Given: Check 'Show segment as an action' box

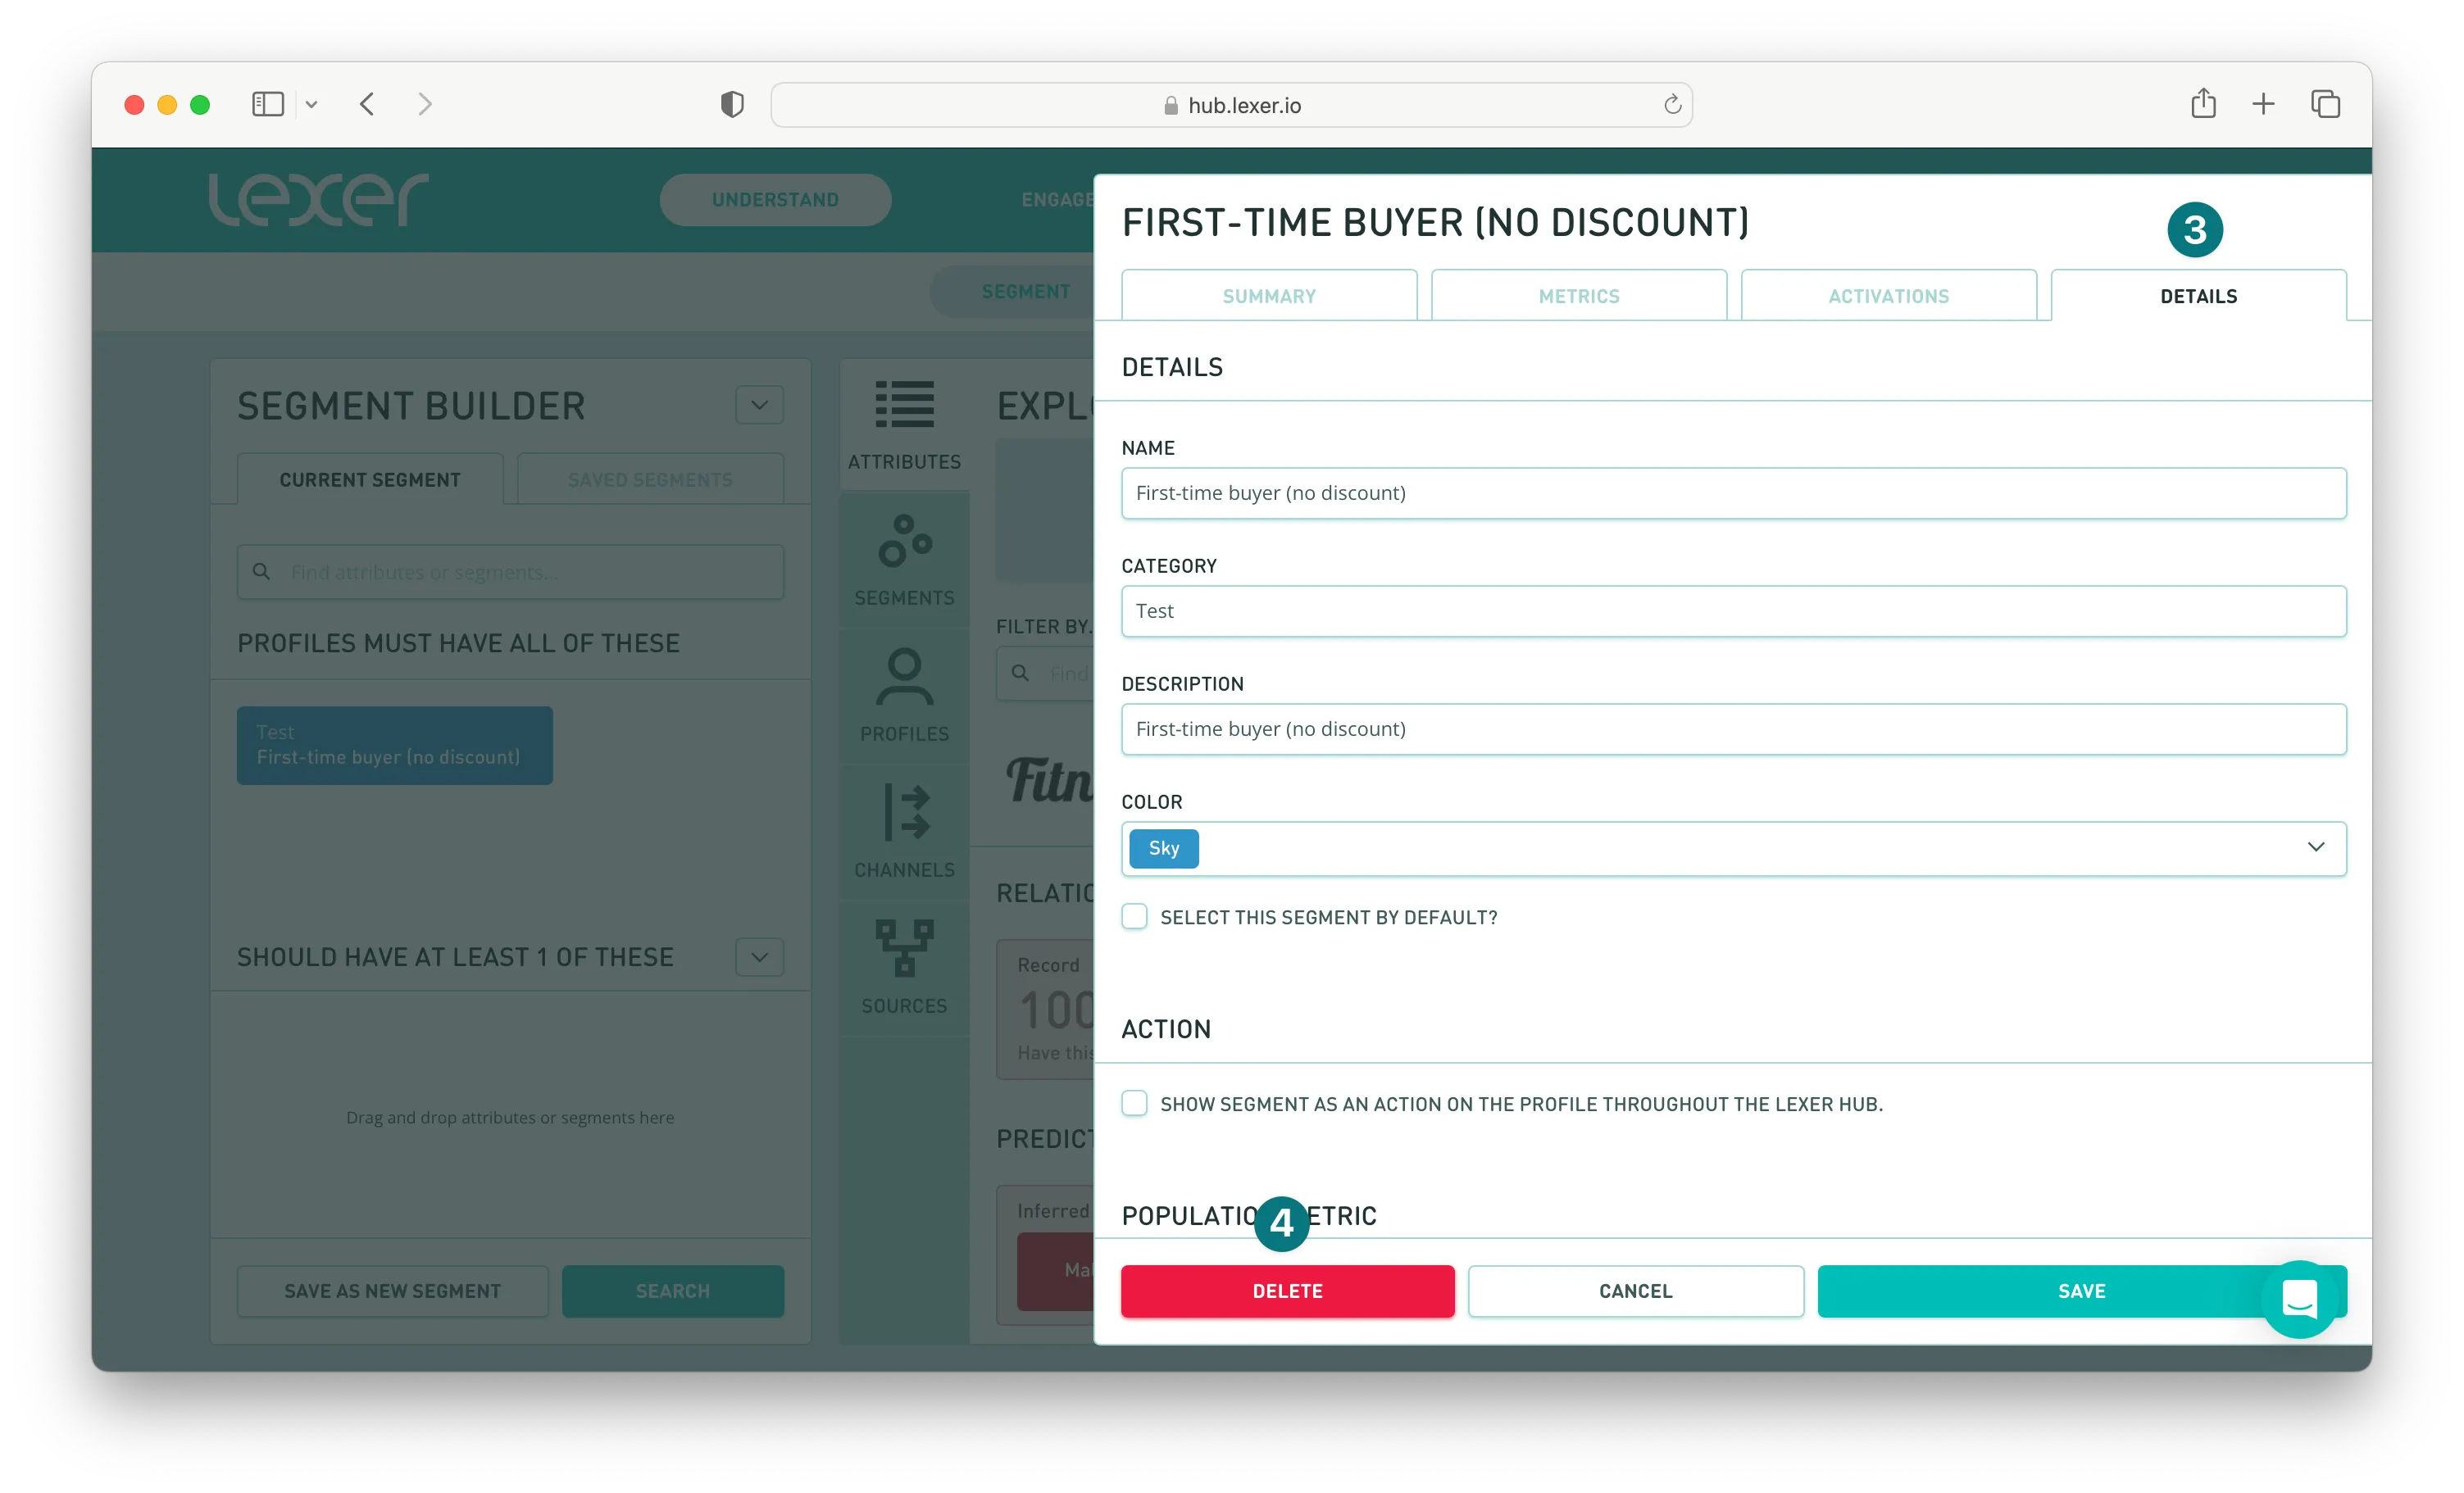Looking at the screenshot, I should [x=1134, y=1103].
